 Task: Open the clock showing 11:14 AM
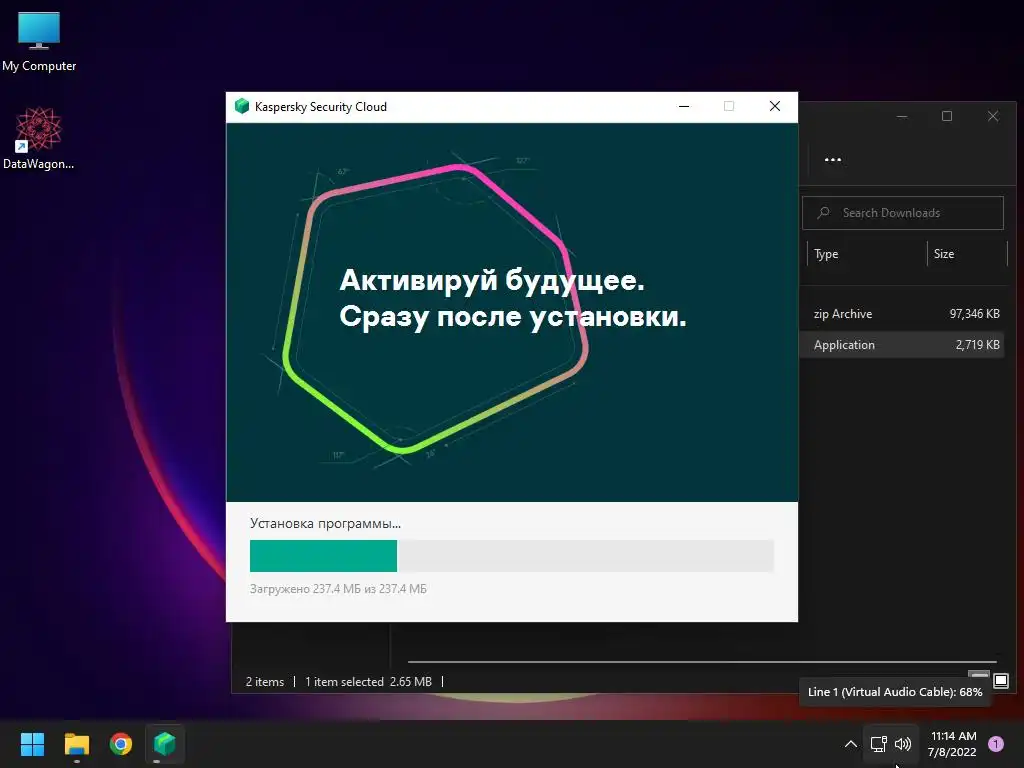coord(952,744)
